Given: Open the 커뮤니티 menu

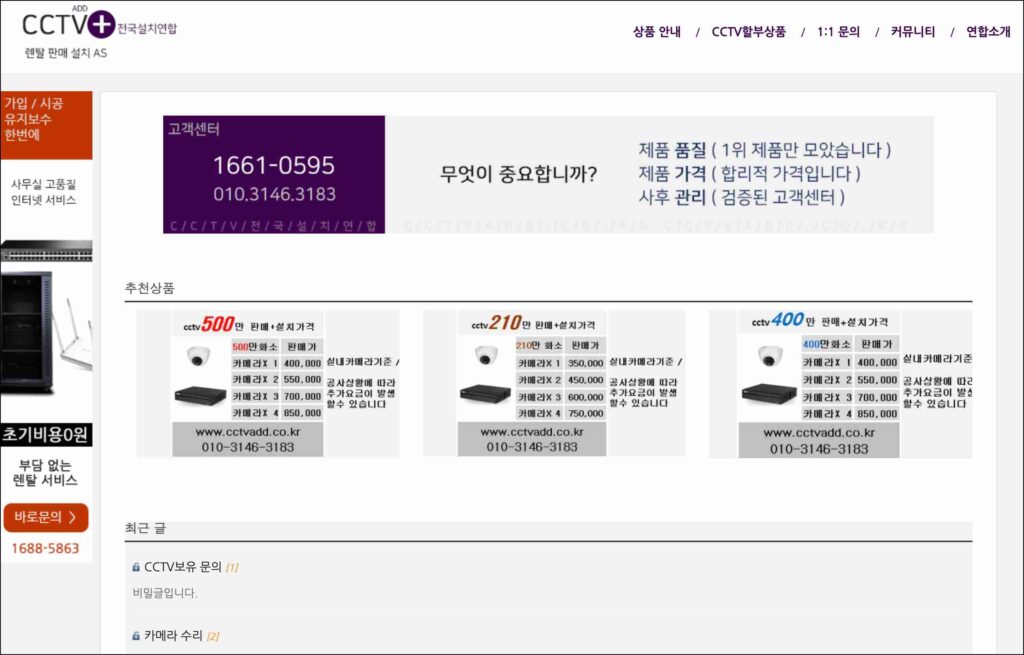Looking at the screenshot, I should (x=912, y=32).
